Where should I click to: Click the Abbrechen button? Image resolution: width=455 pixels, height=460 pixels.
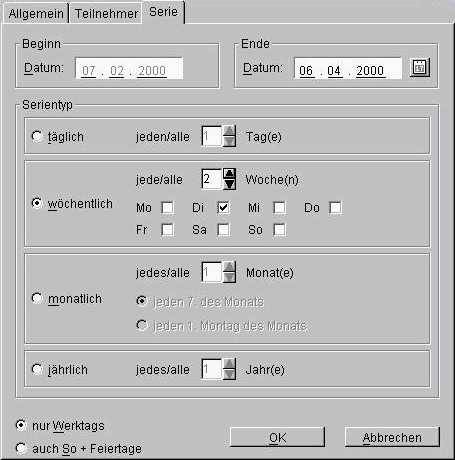click(x=392, y=437)
